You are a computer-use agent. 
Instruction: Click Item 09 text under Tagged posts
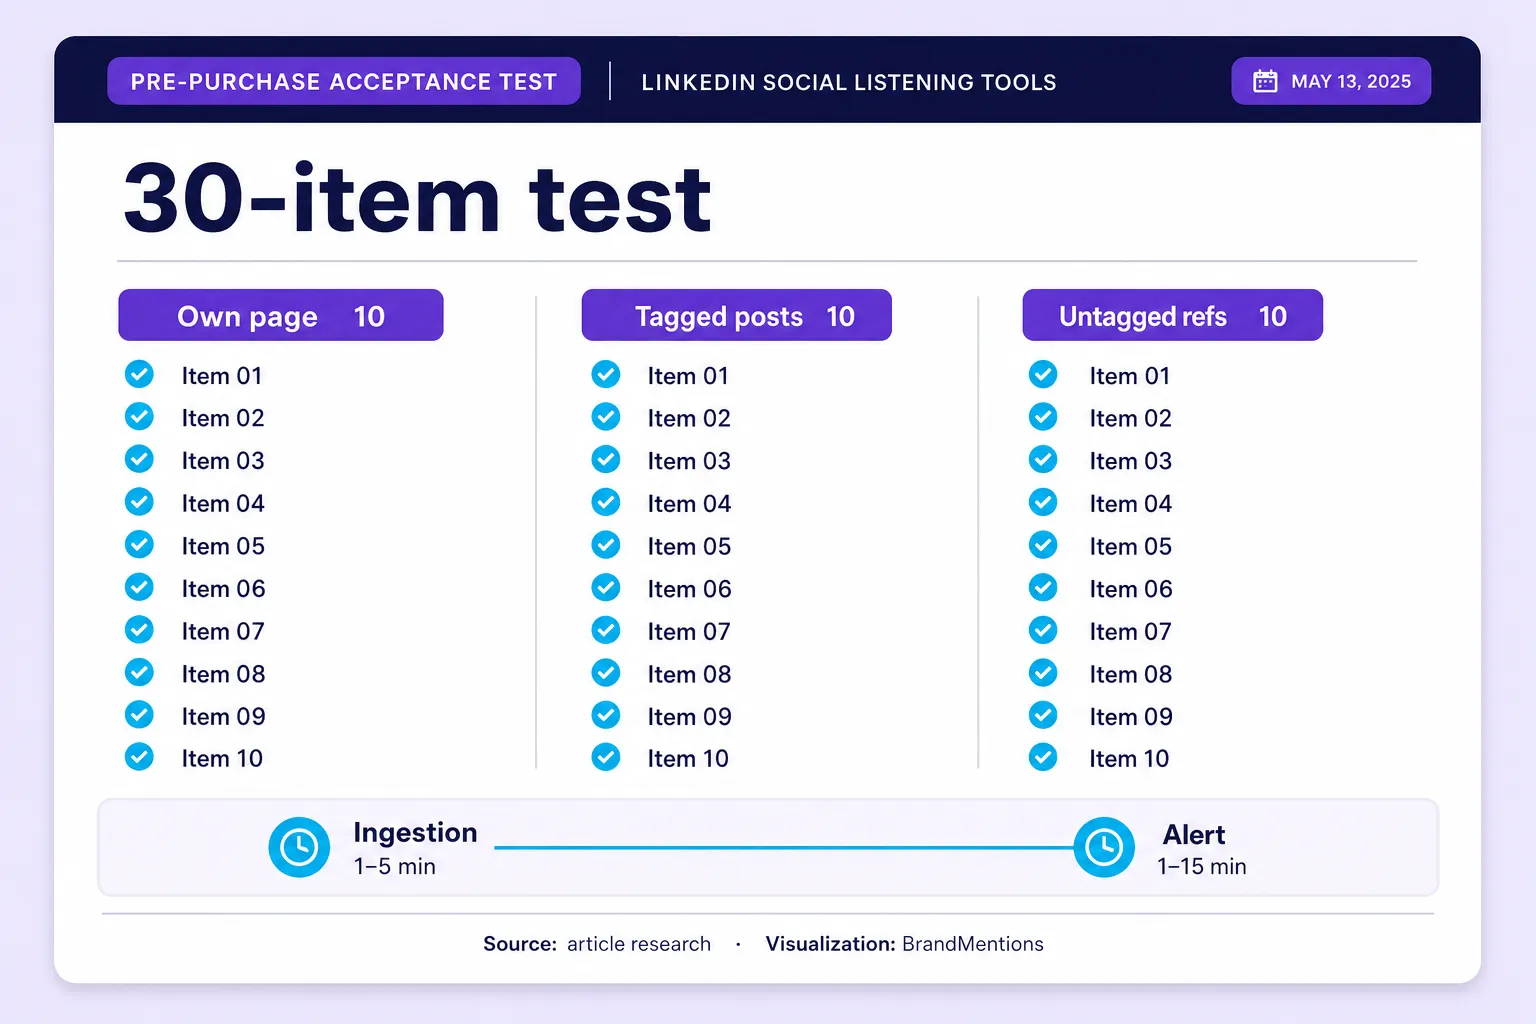689,716
